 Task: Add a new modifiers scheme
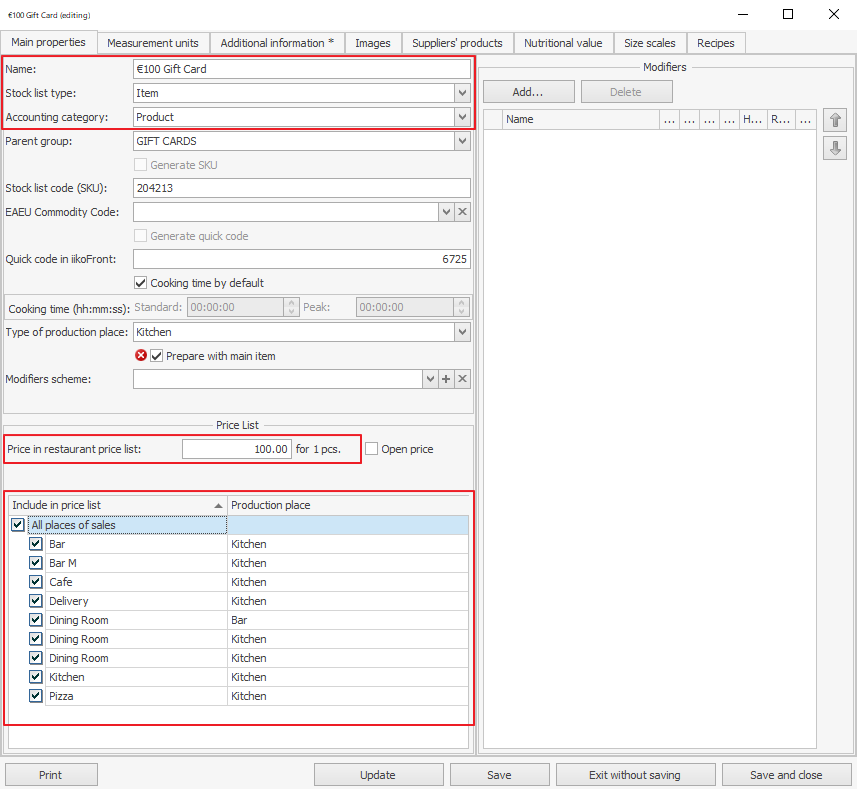pos(446,379)
